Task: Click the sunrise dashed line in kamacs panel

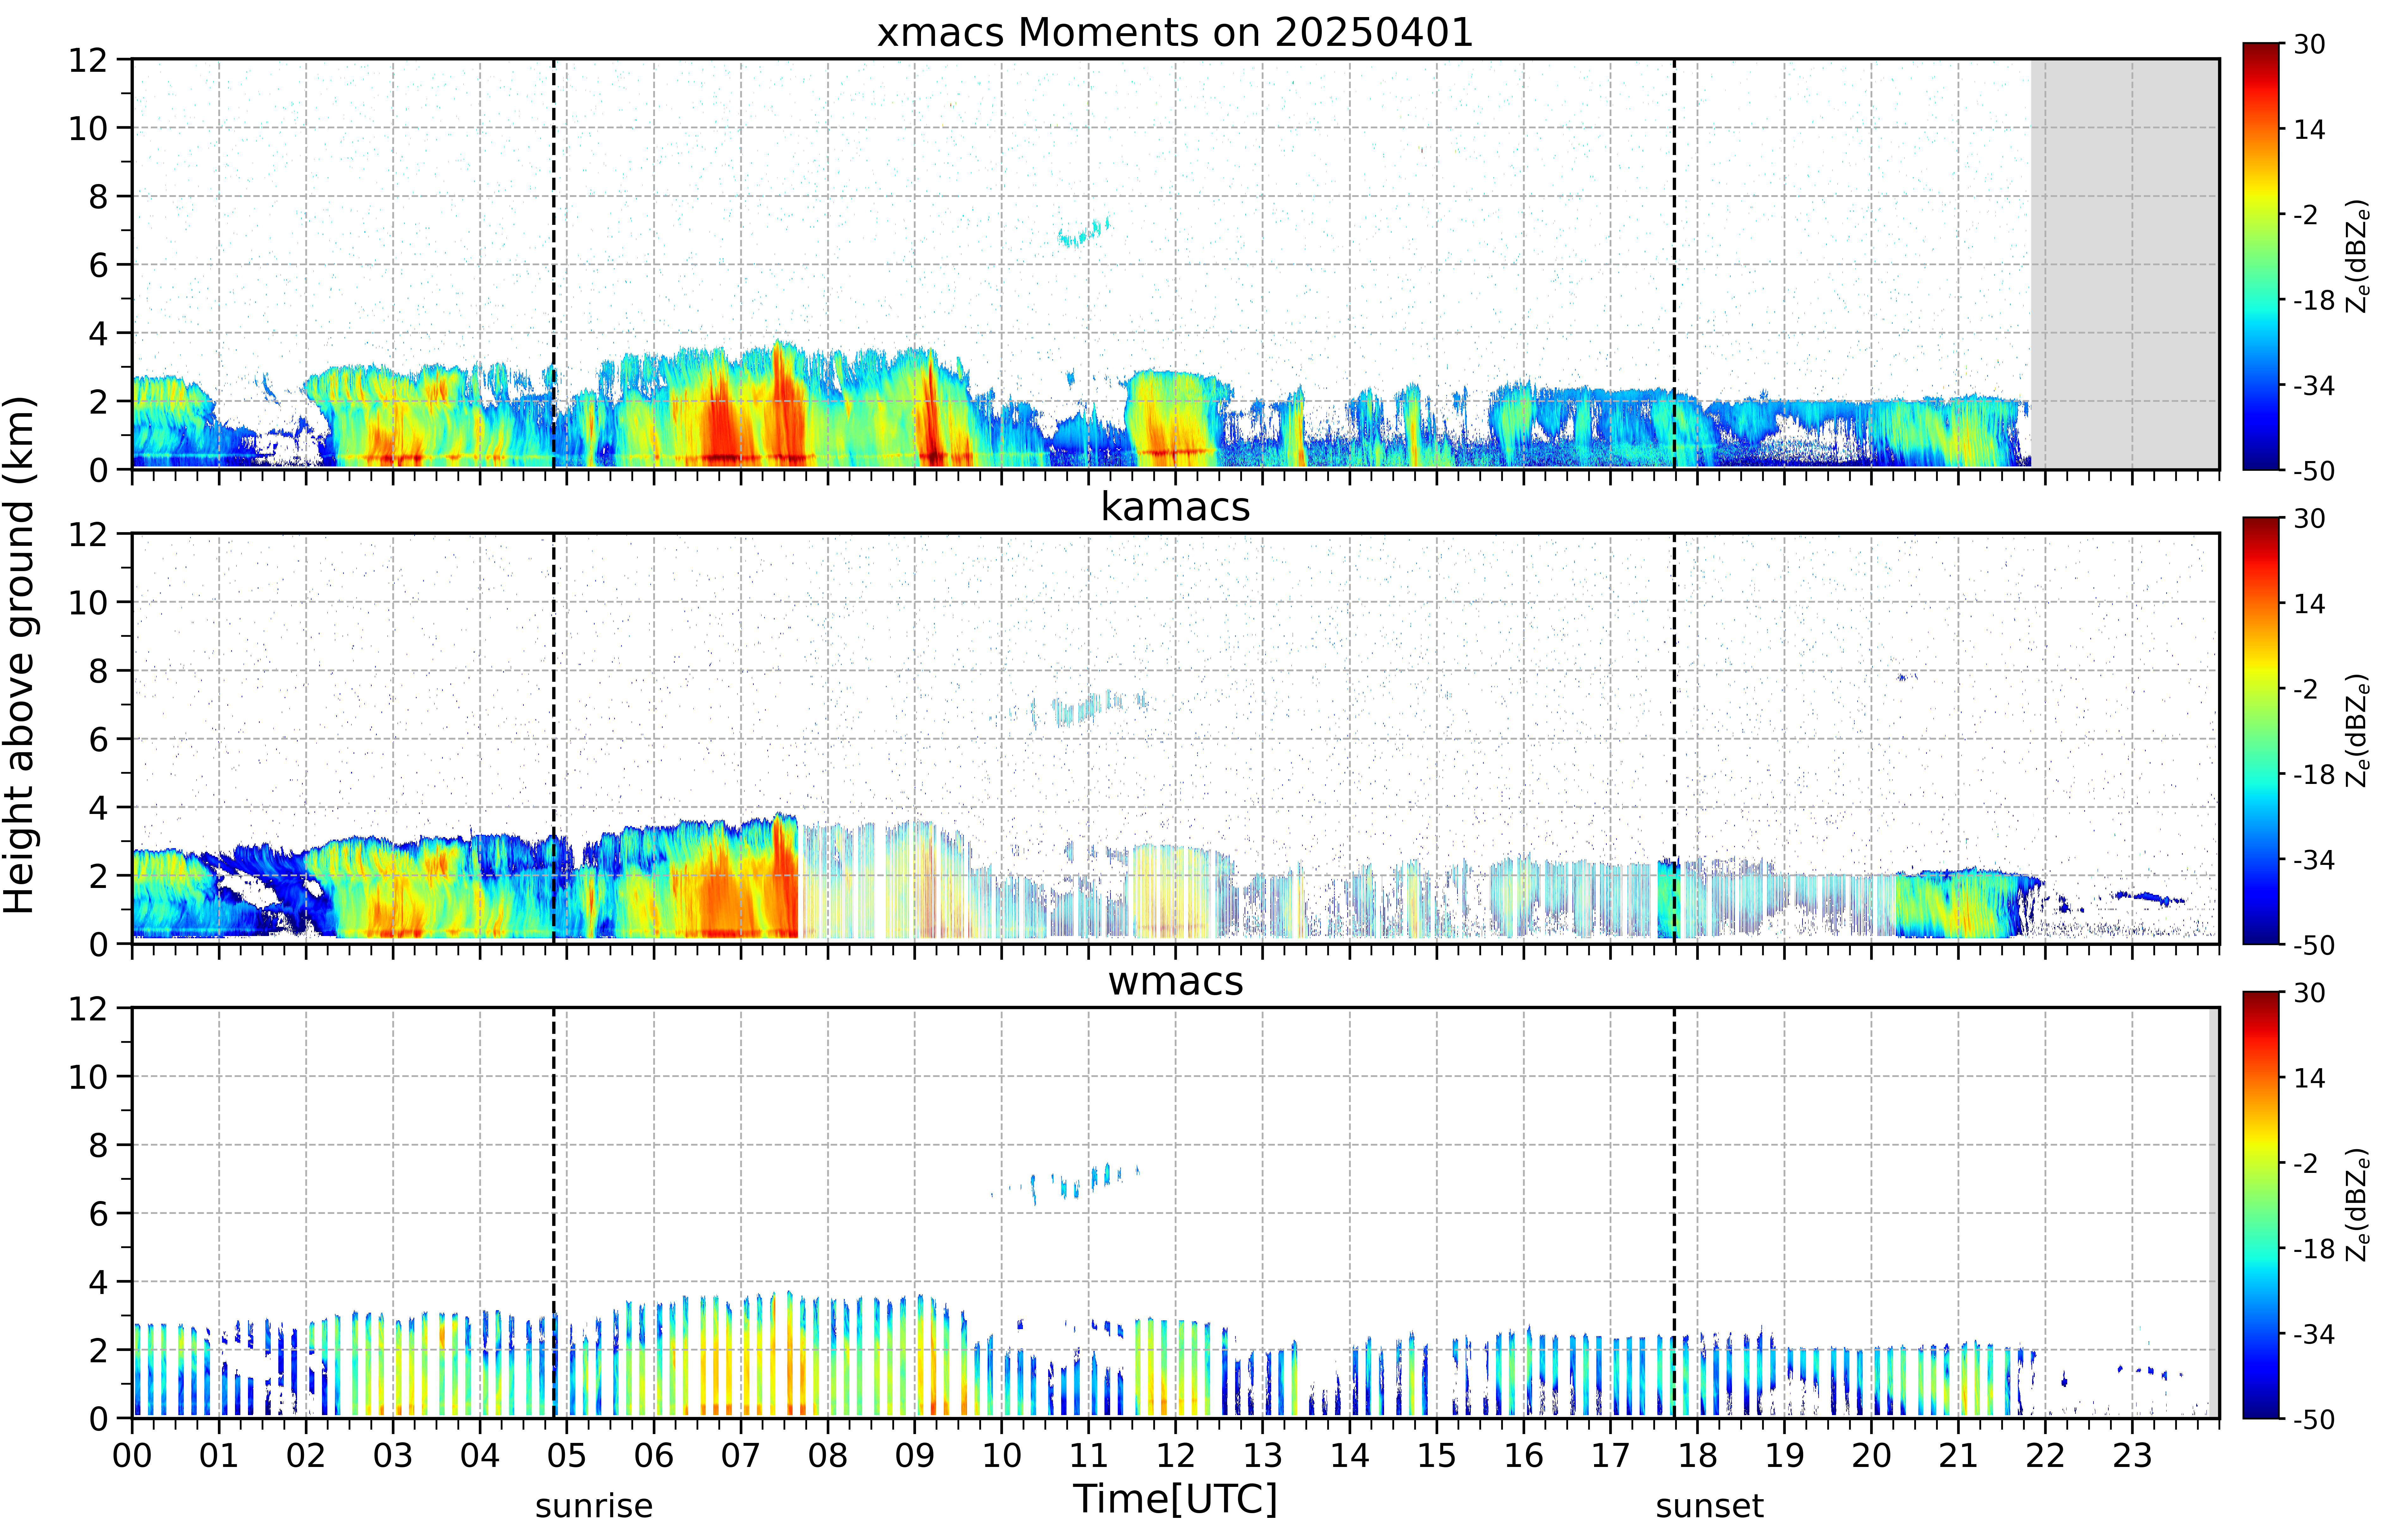Action: [554, 738]
